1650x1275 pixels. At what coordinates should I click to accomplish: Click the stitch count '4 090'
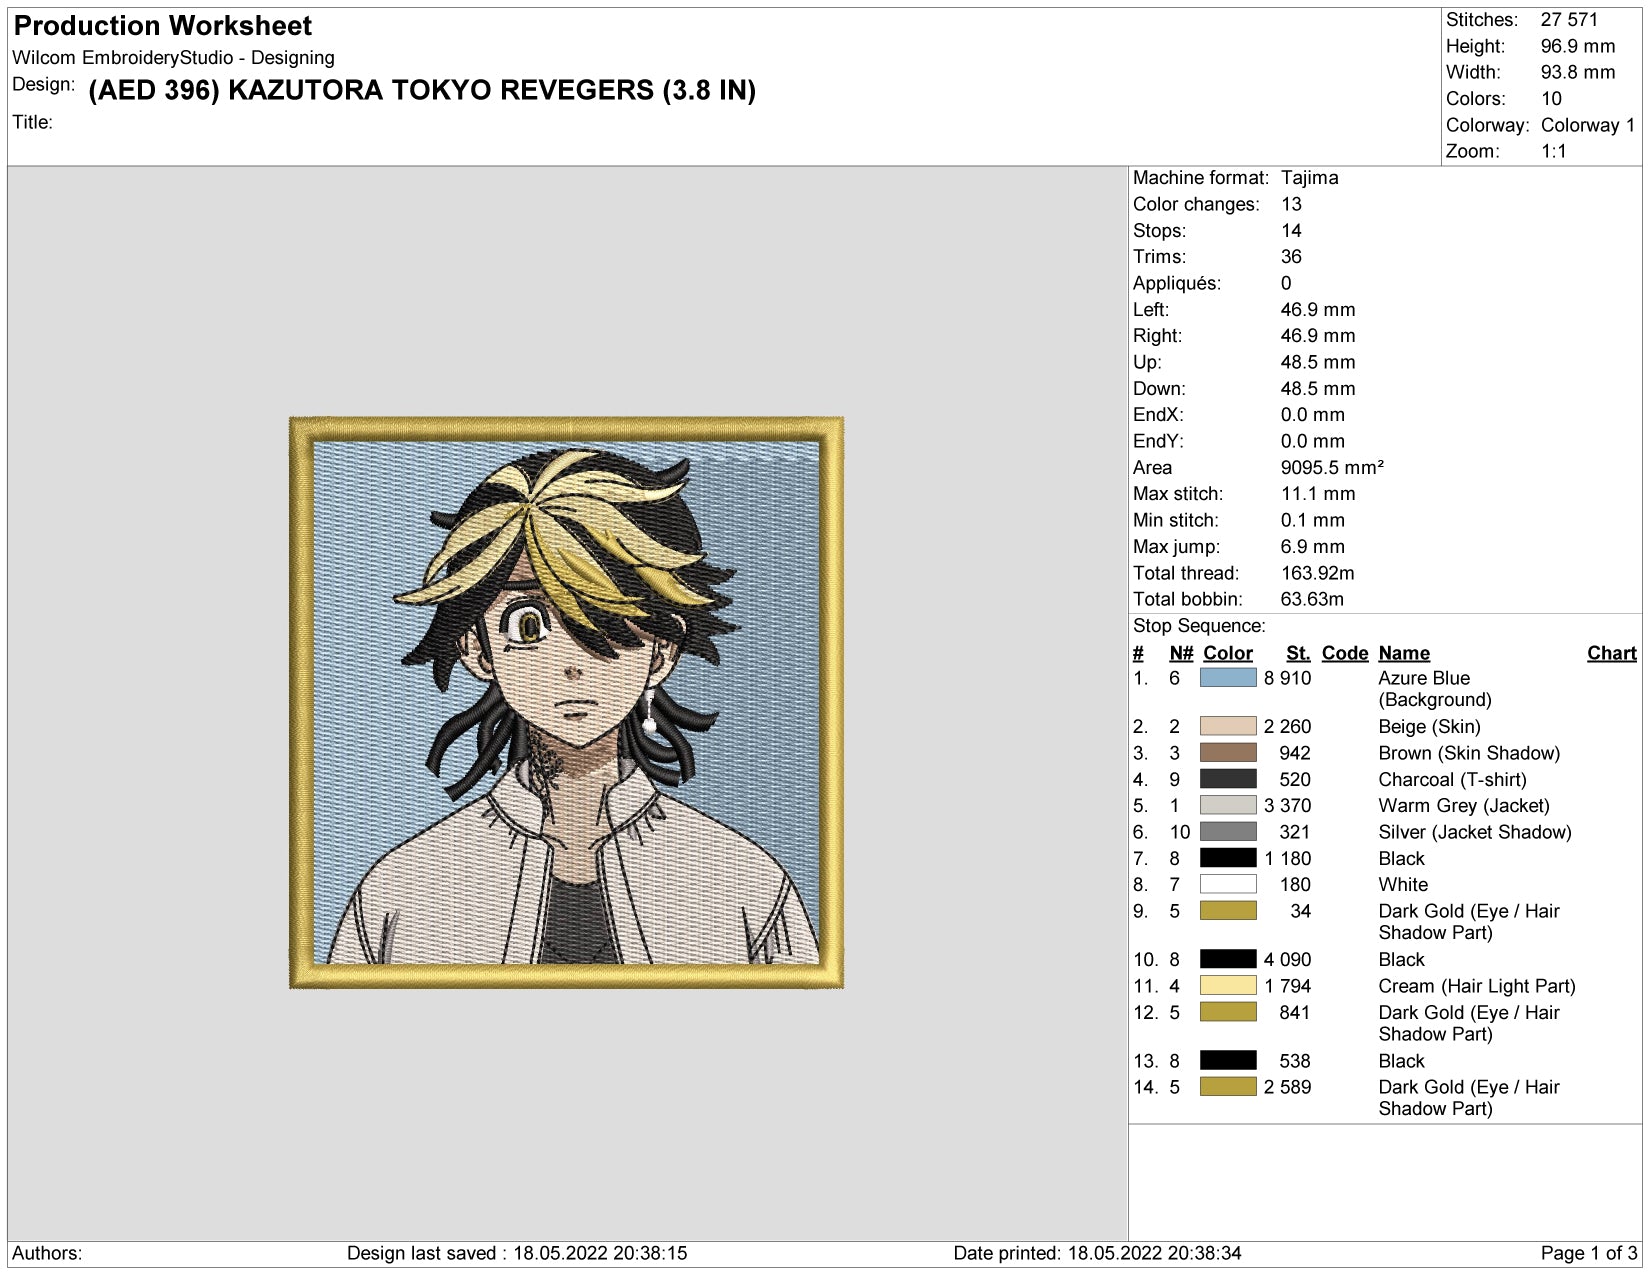point(1287,960)
